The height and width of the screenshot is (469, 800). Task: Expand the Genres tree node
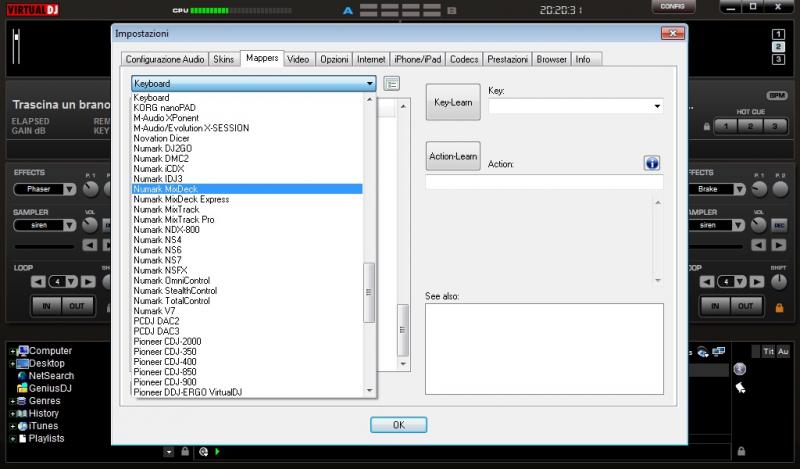[12, 401]
